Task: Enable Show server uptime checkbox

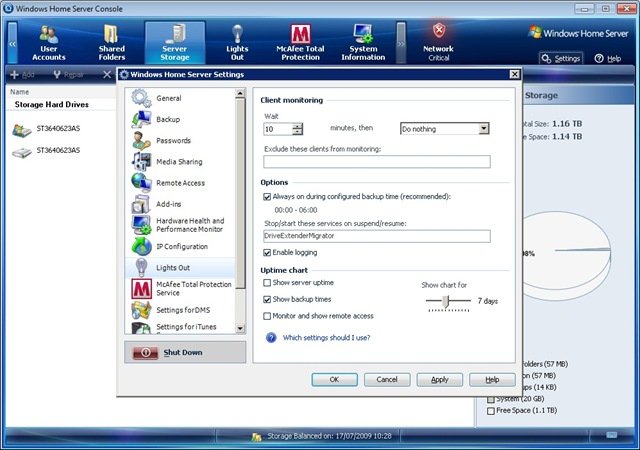Action: pyautogui.click(x=267, y=283)
